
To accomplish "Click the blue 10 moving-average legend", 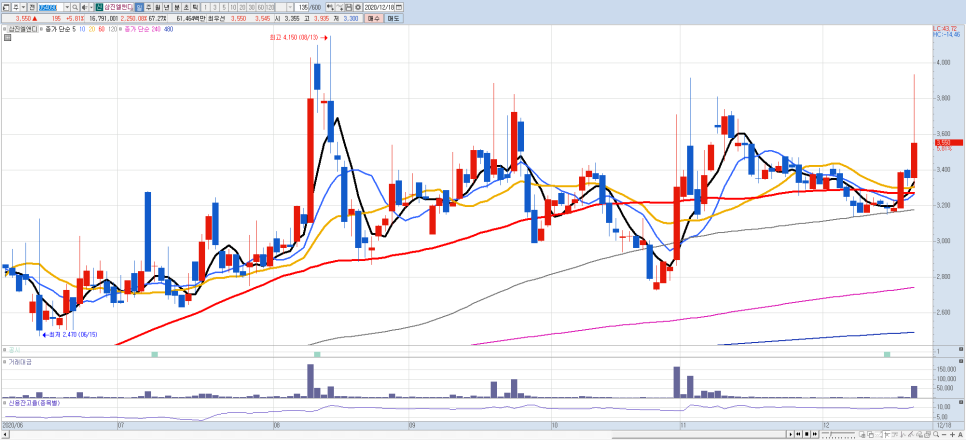I will [83, 29].
